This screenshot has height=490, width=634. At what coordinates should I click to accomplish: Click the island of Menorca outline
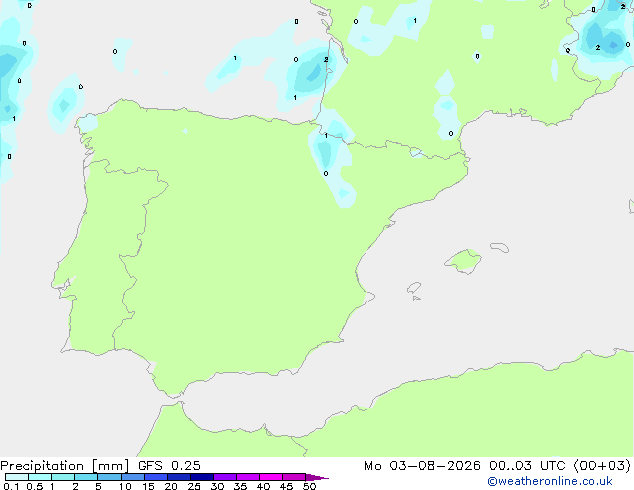point(499,247)
